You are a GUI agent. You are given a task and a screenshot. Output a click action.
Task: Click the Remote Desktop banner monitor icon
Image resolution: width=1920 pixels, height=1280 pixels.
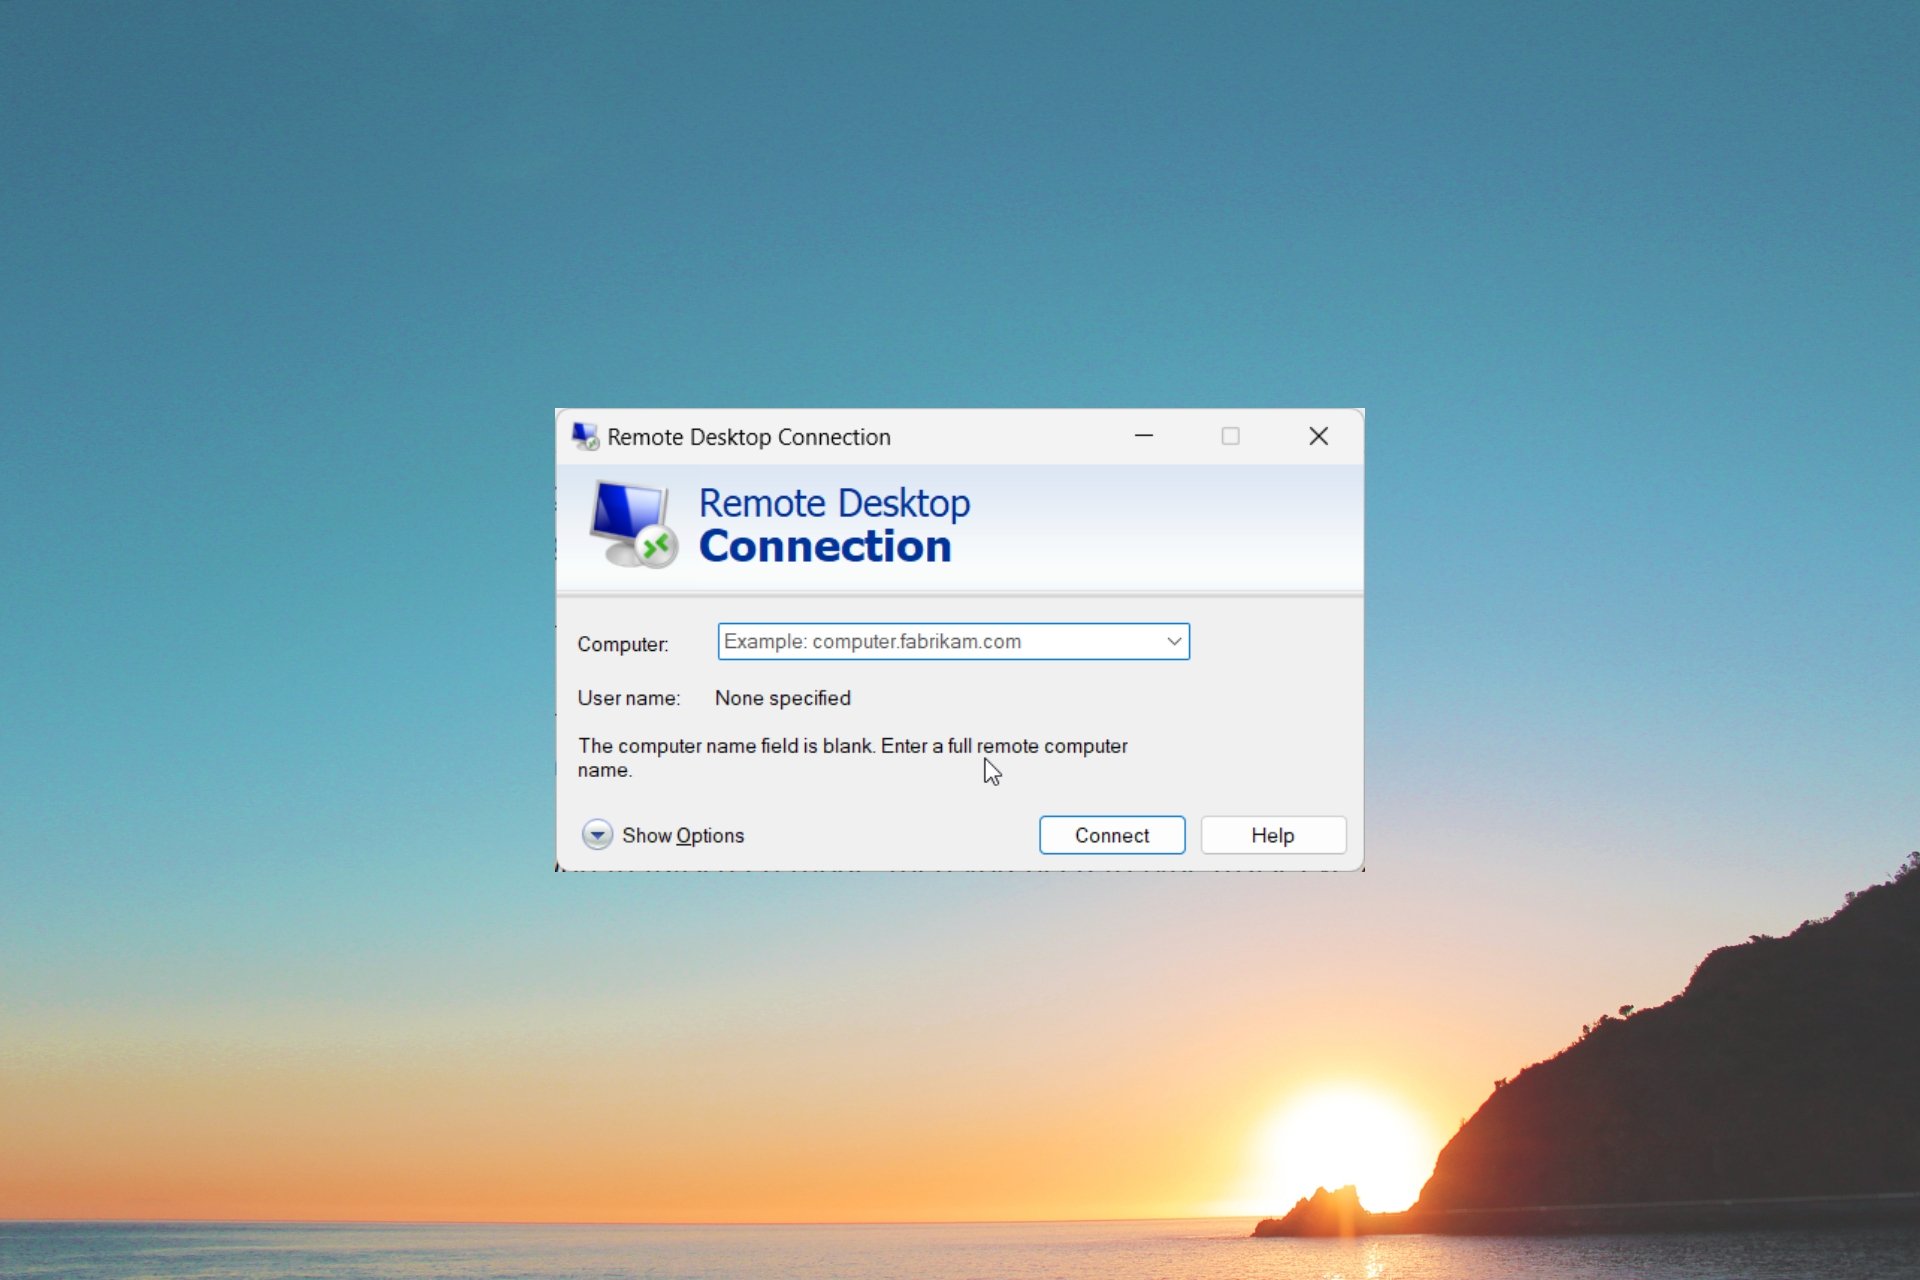coord(633,524)
